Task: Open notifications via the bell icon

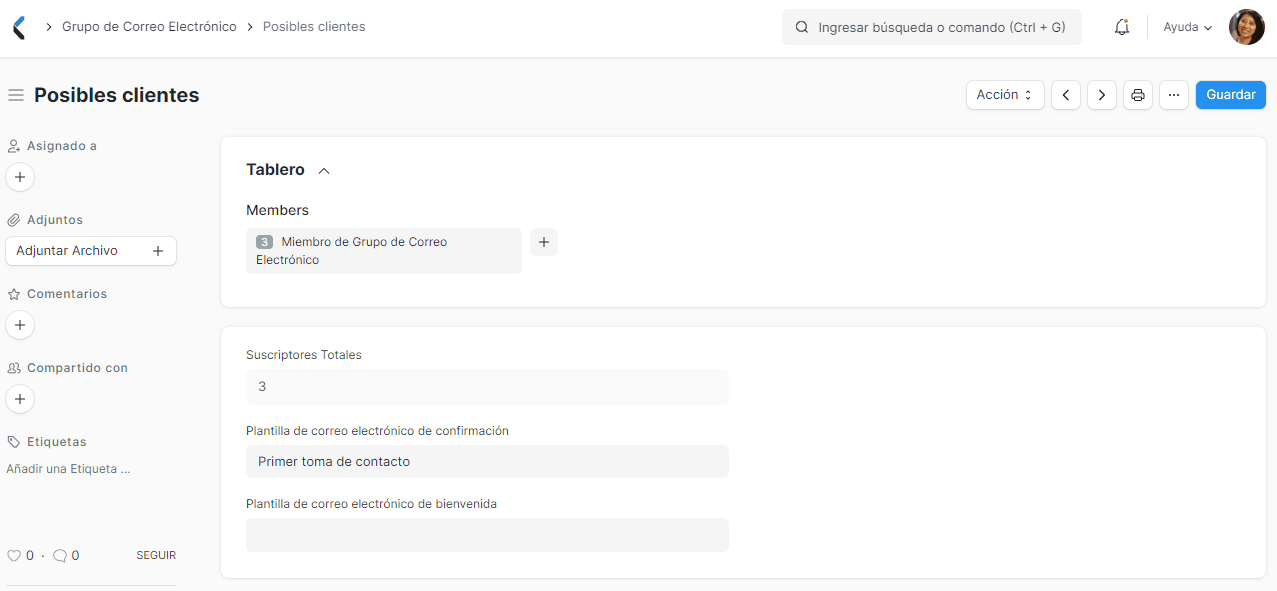Action: pyautogui.click(x=1121, y=27)
